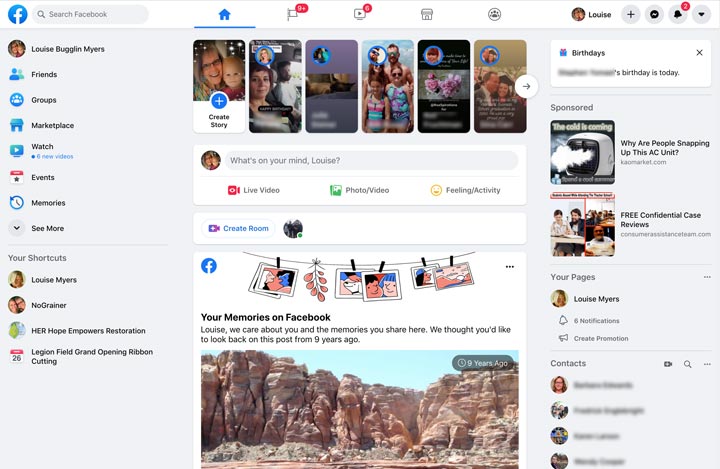Click the Louise profile button in header

coord(591,14)
